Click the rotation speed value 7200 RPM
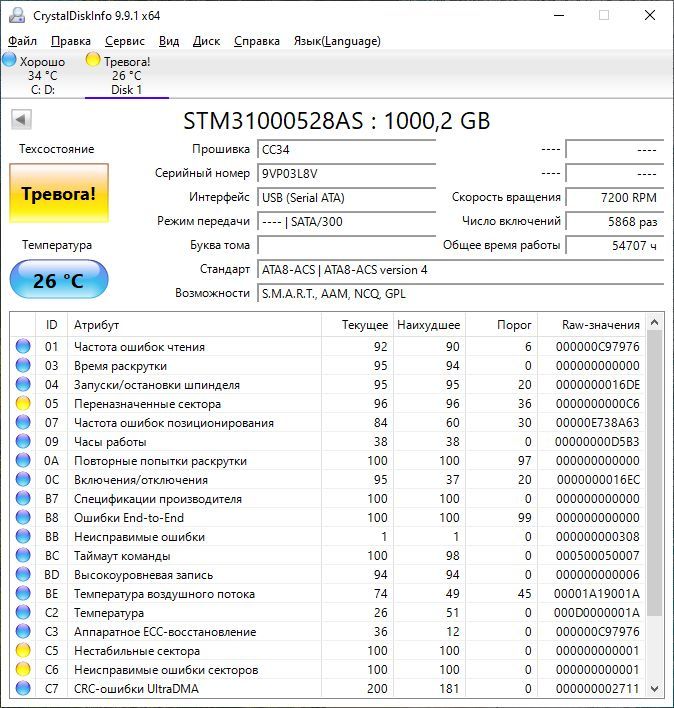 [x=615, y=197]
